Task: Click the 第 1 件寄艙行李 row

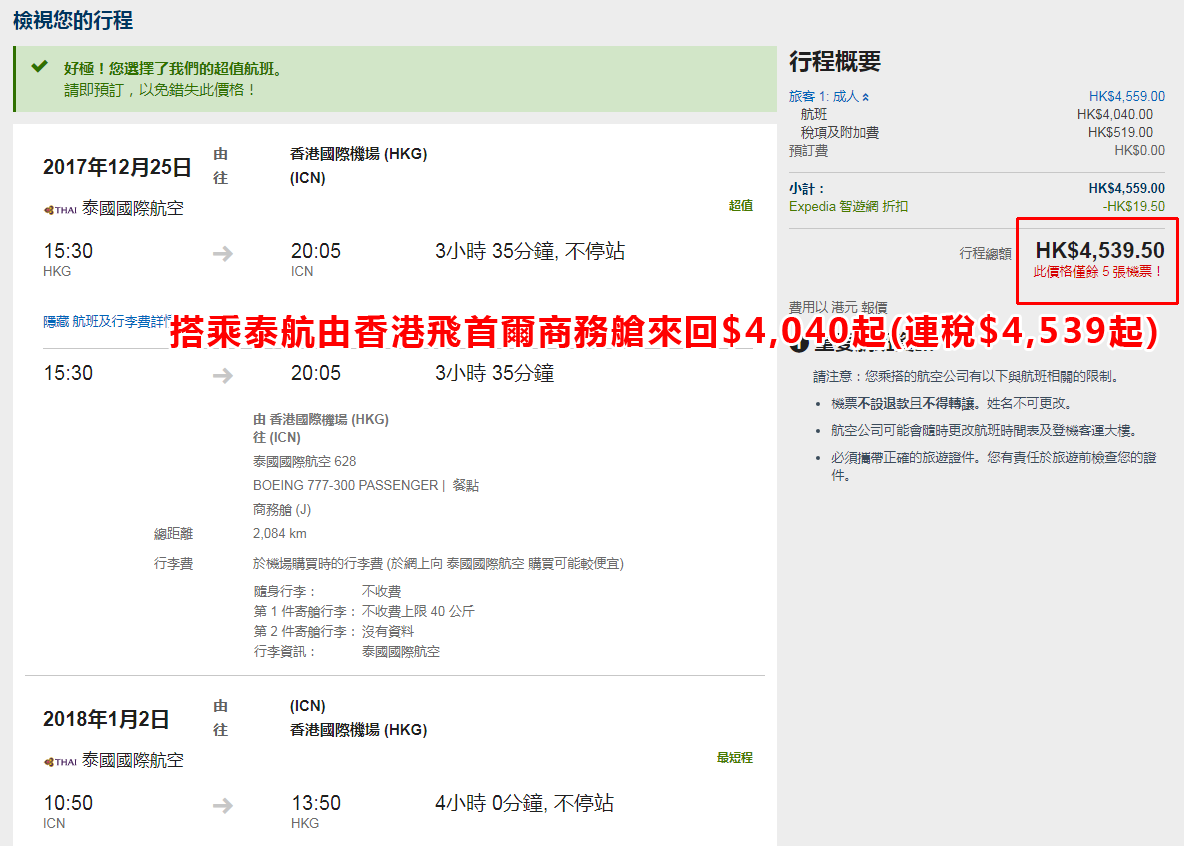Action: tap(364, 611)
